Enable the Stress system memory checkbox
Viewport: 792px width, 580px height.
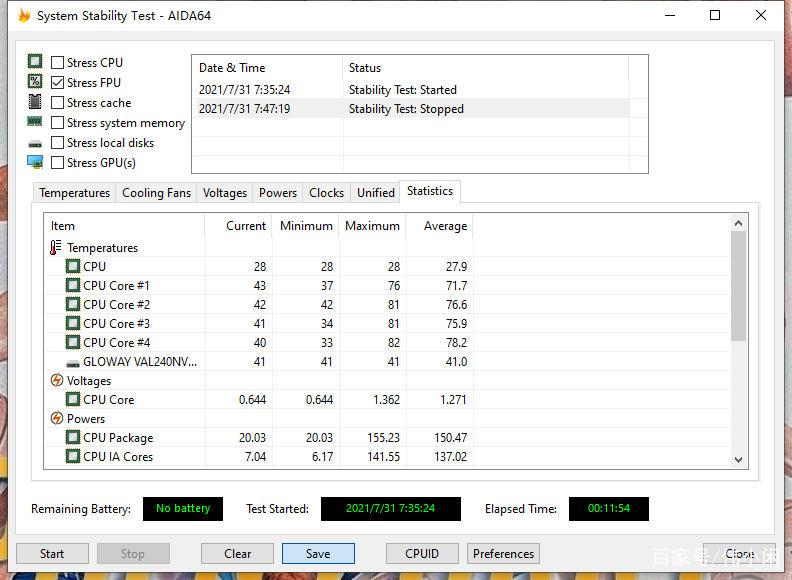[x=58, y=122]
